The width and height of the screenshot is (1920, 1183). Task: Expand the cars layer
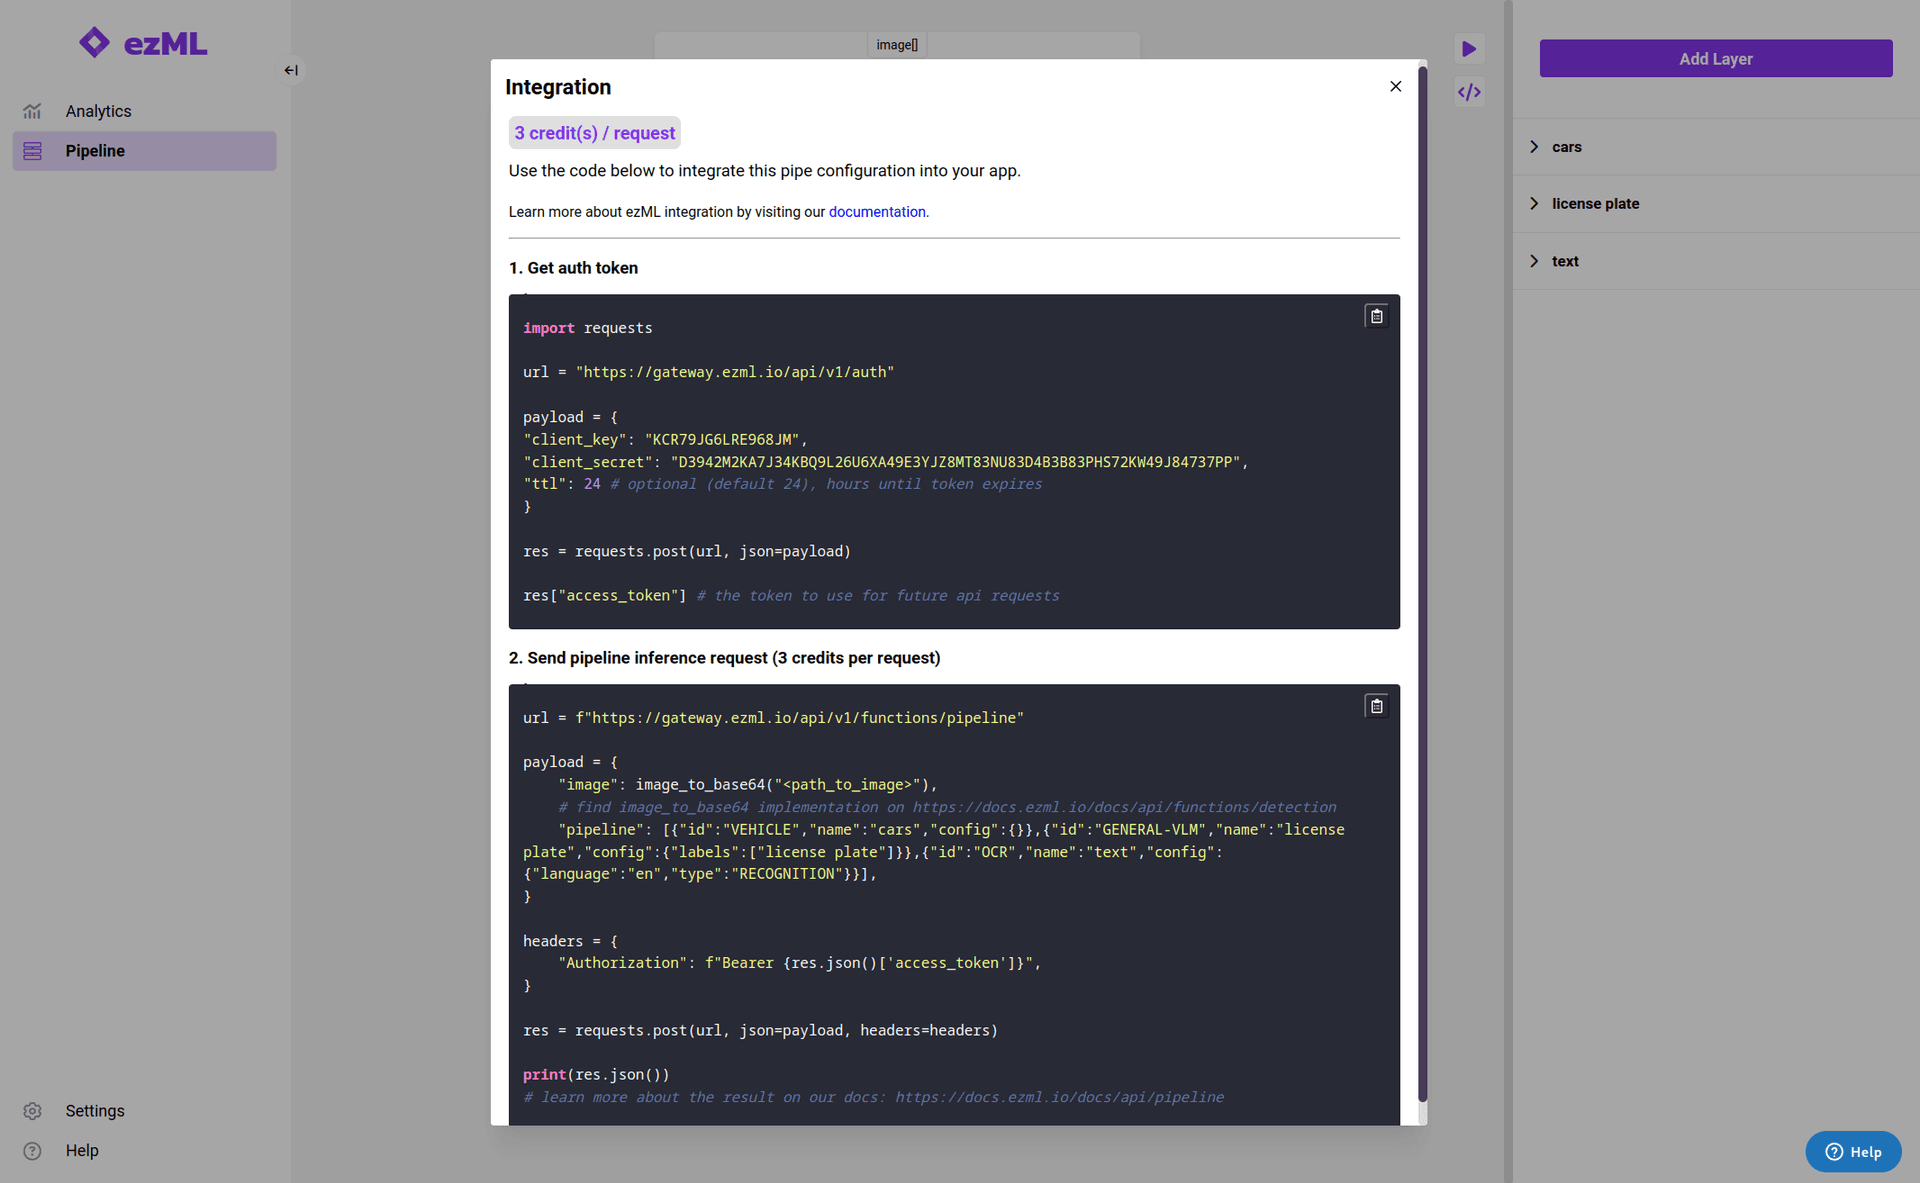1534,147
